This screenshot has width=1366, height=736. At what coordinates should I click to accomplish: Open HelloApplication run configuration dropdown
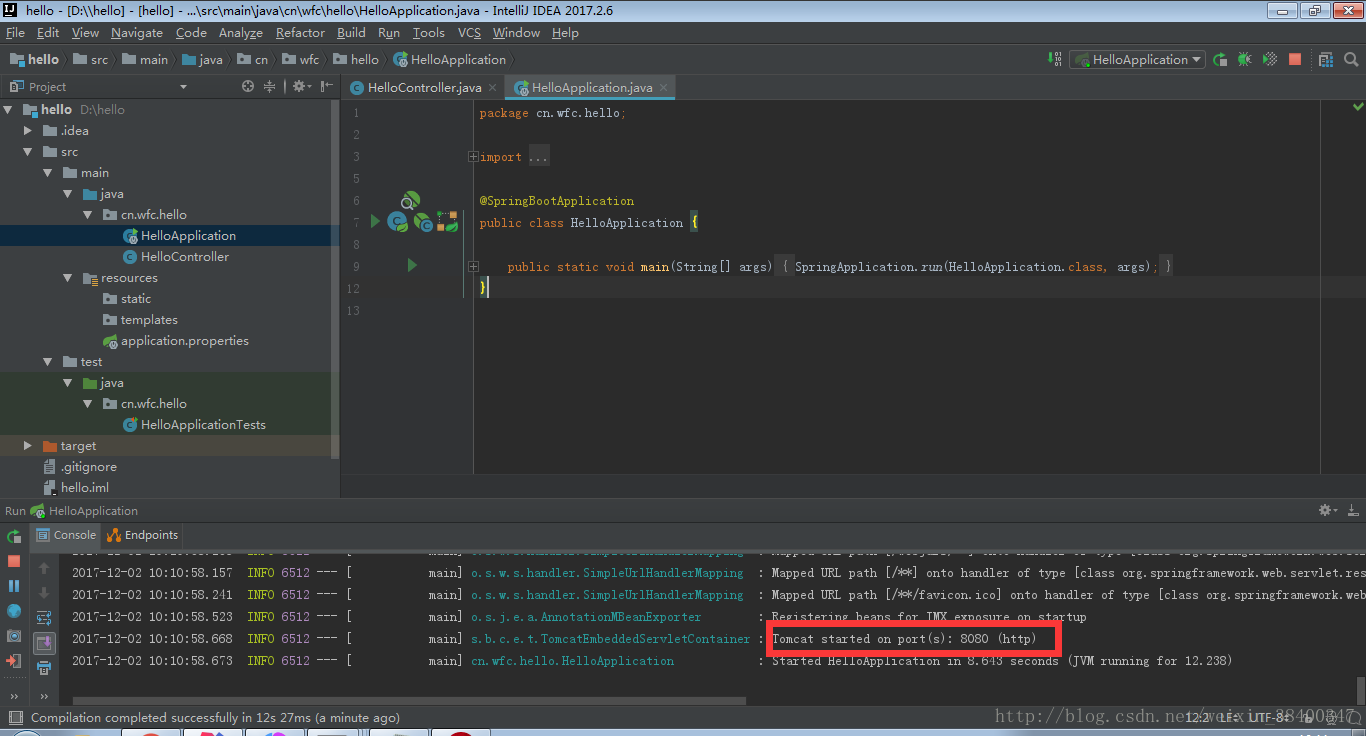point(1137,60)
